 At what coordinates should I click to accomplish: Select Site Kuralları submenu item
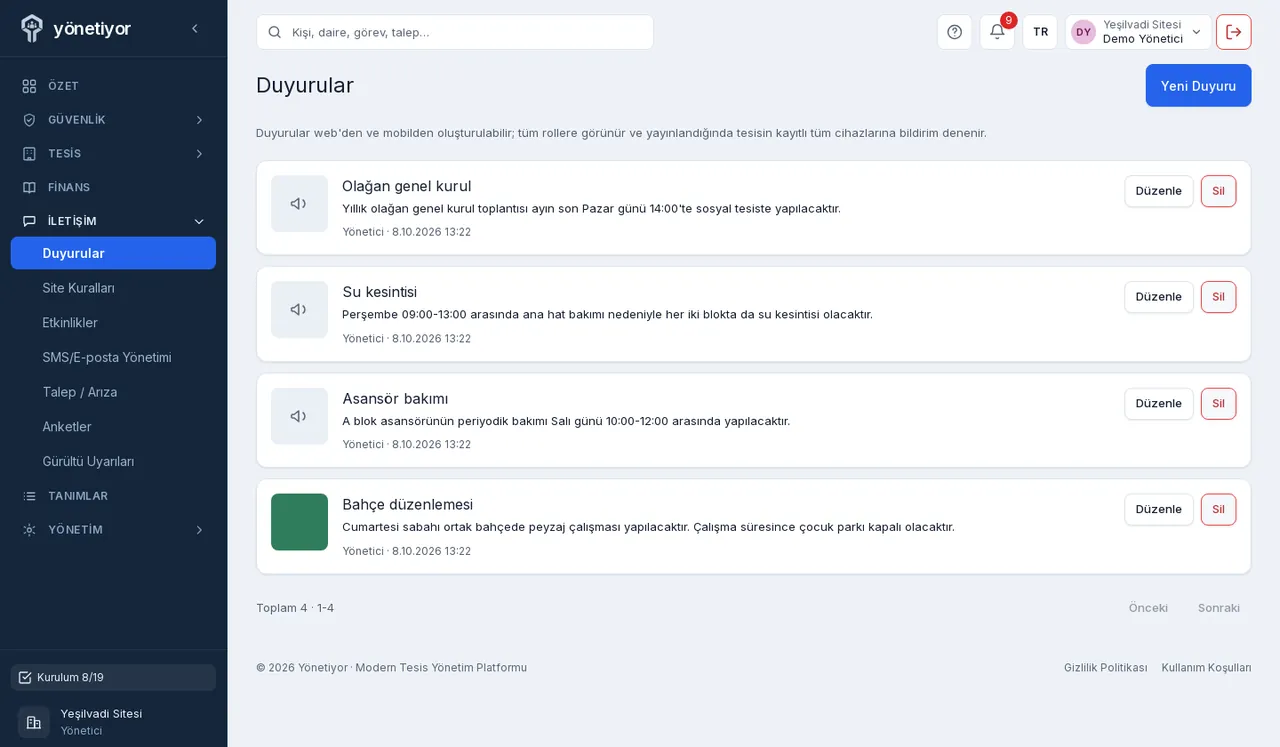113,288
